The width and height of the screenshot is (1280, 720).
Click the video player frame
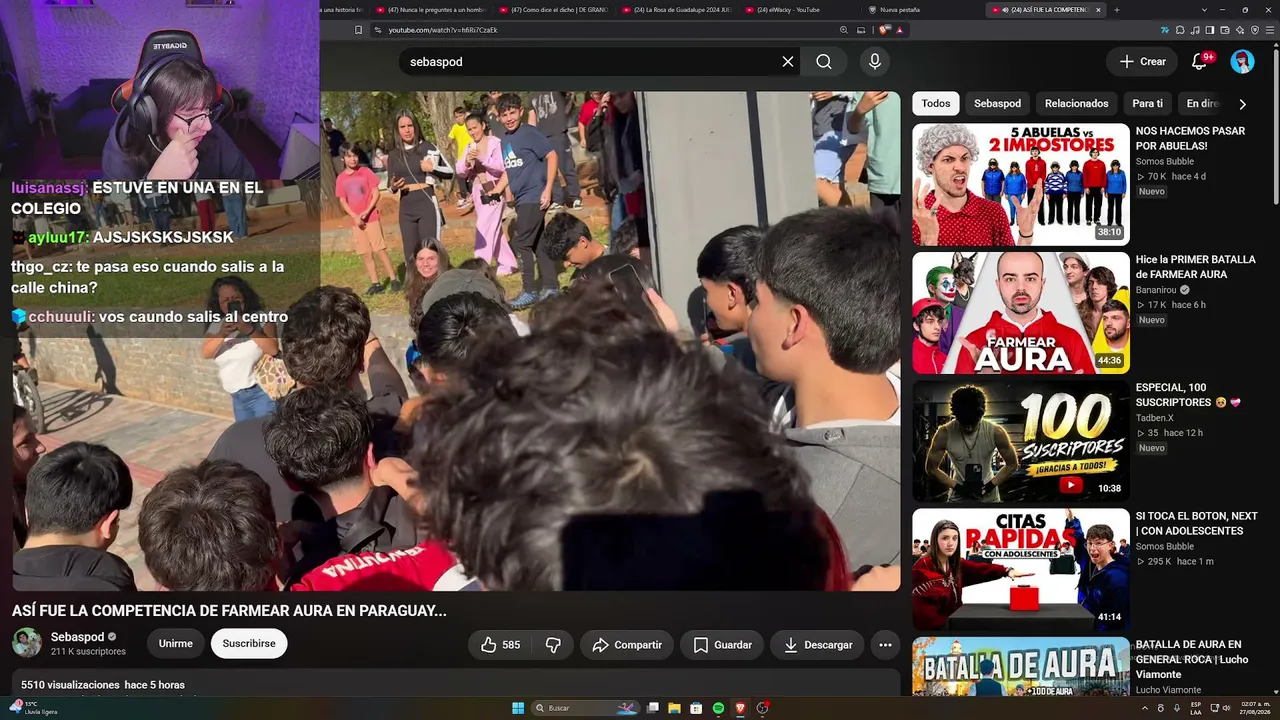pos(456,341)
